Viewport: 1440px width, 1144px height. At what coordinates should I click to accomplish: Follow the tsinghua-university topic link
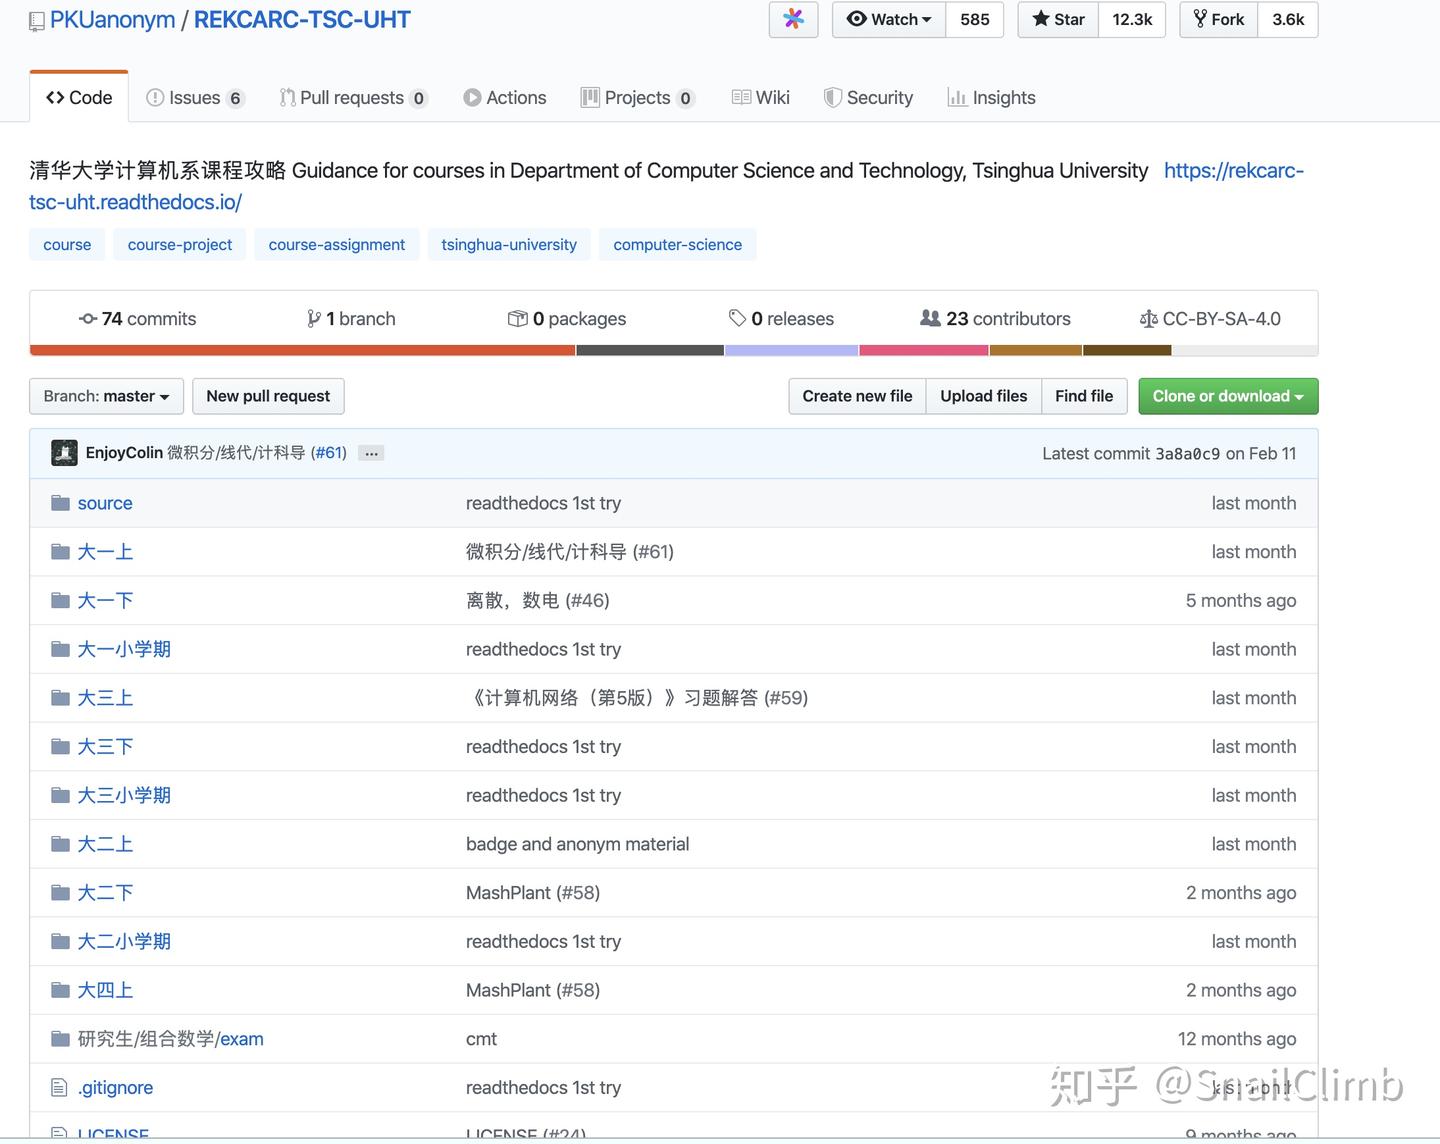pyautogui.click(x=509, y=244)
